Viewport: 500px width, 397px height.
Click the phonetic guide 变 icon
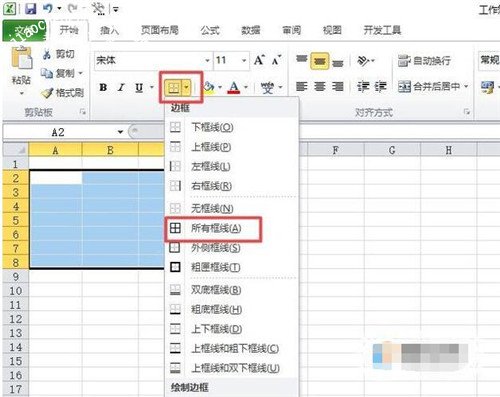click(267, 88)
